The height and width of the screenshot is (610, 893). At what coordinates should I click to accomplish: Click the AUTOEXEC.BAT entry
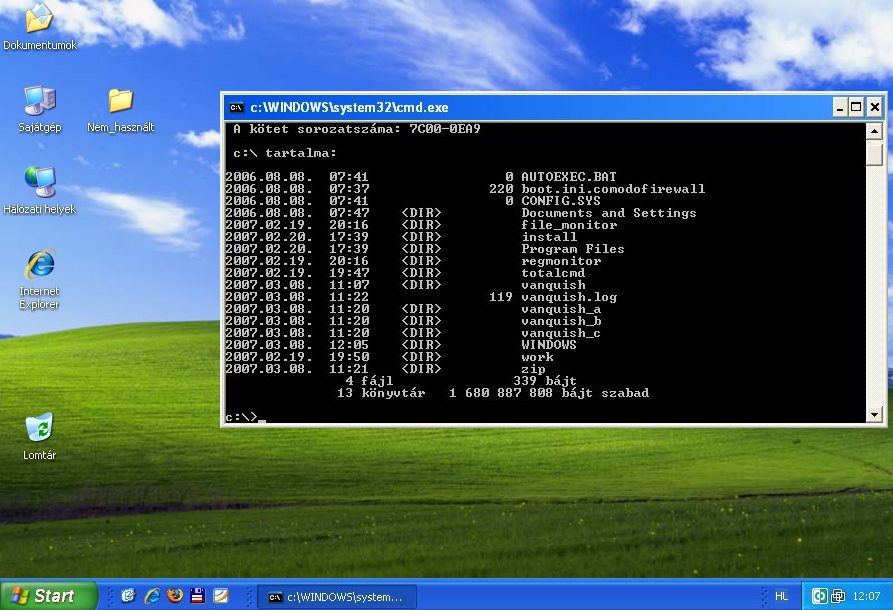coord(568,177)
